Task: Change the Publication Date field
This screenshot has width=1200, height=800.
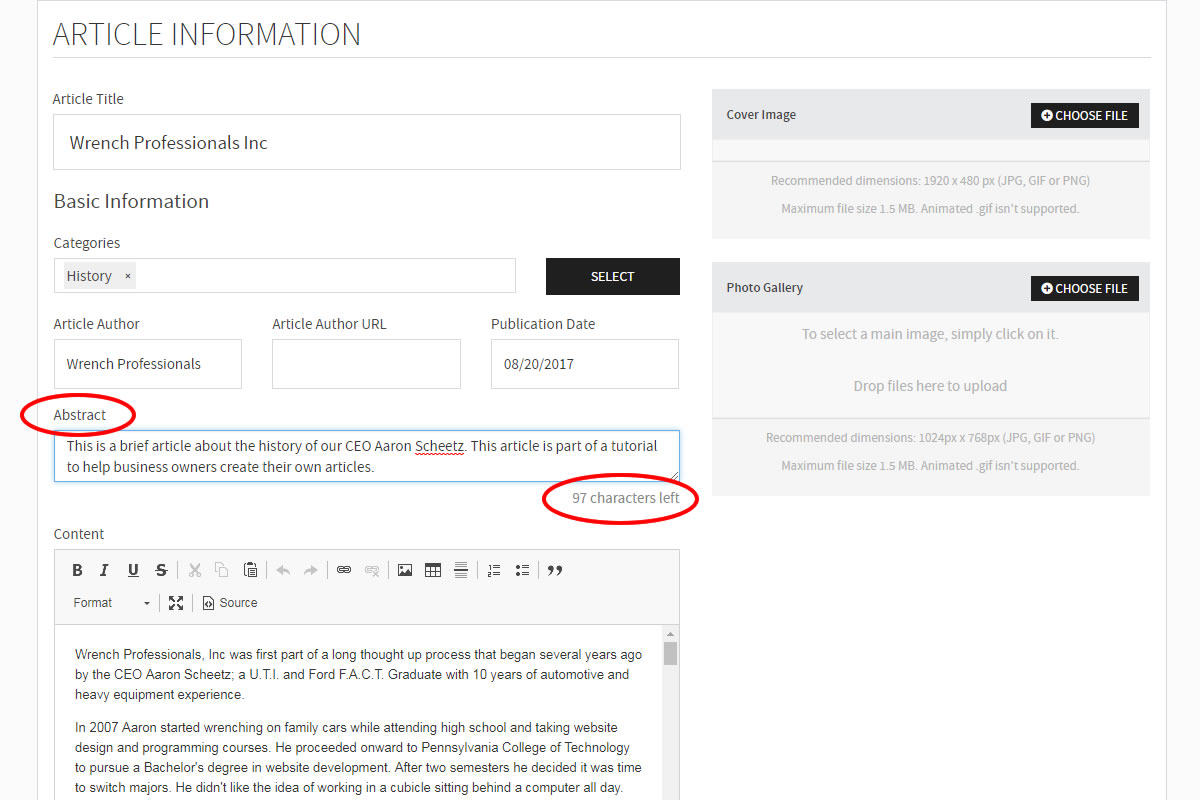Action: tap(585, 364)
